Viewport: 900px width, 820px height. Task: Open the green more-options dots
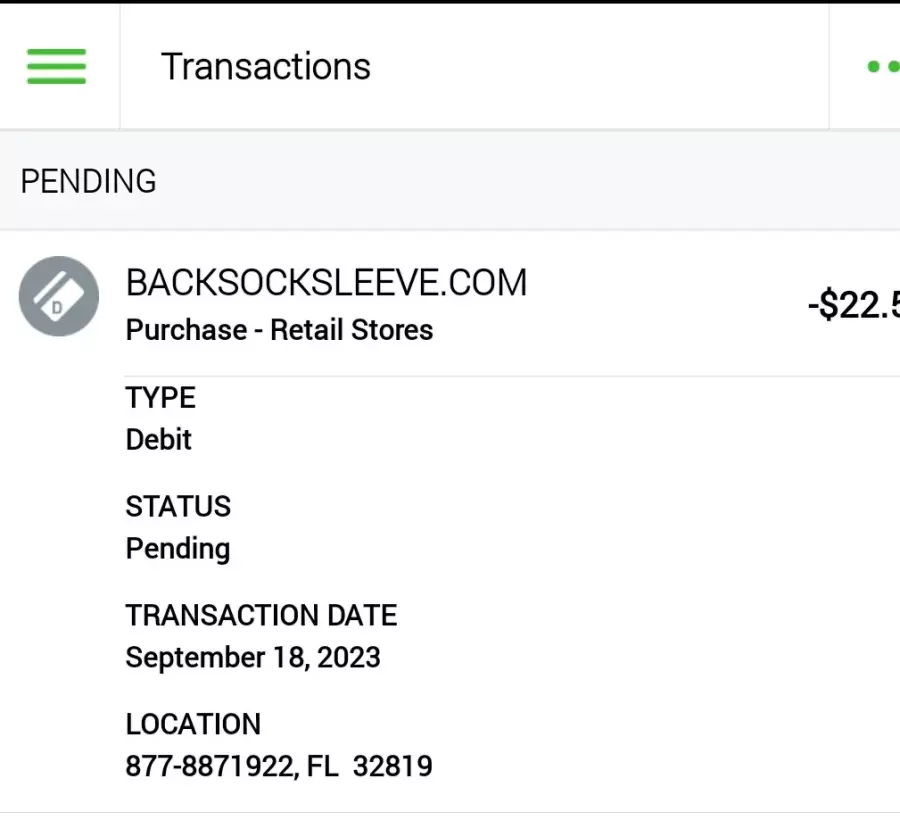(883, 67)
